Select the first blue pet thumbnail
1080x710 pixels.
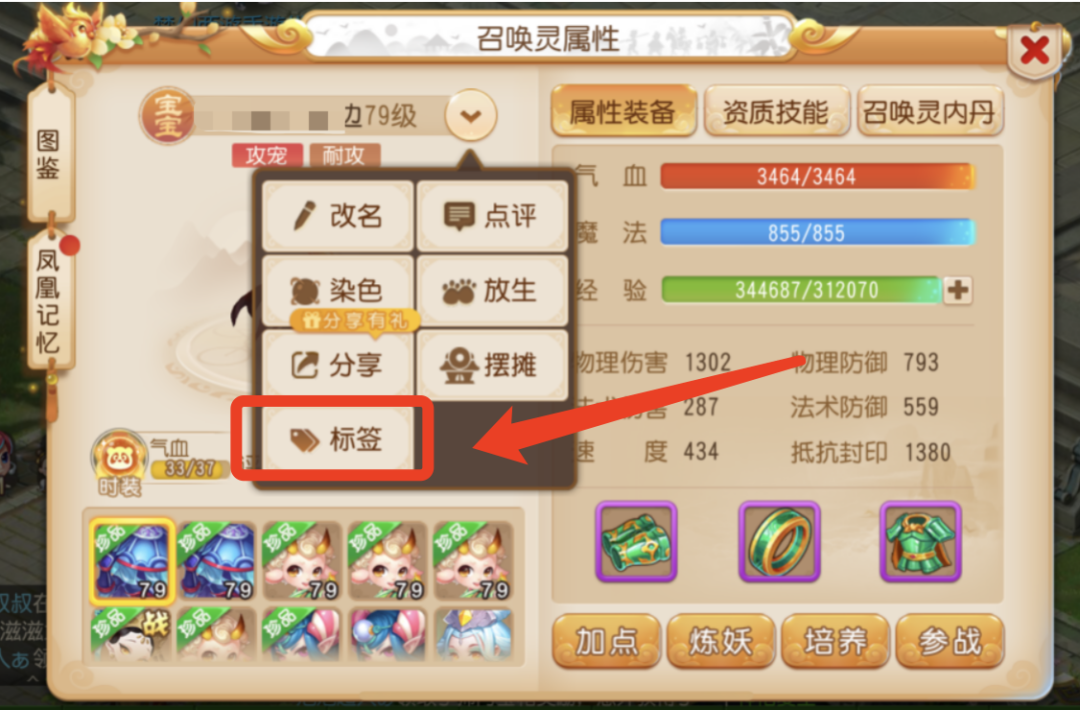click(132, 561)
